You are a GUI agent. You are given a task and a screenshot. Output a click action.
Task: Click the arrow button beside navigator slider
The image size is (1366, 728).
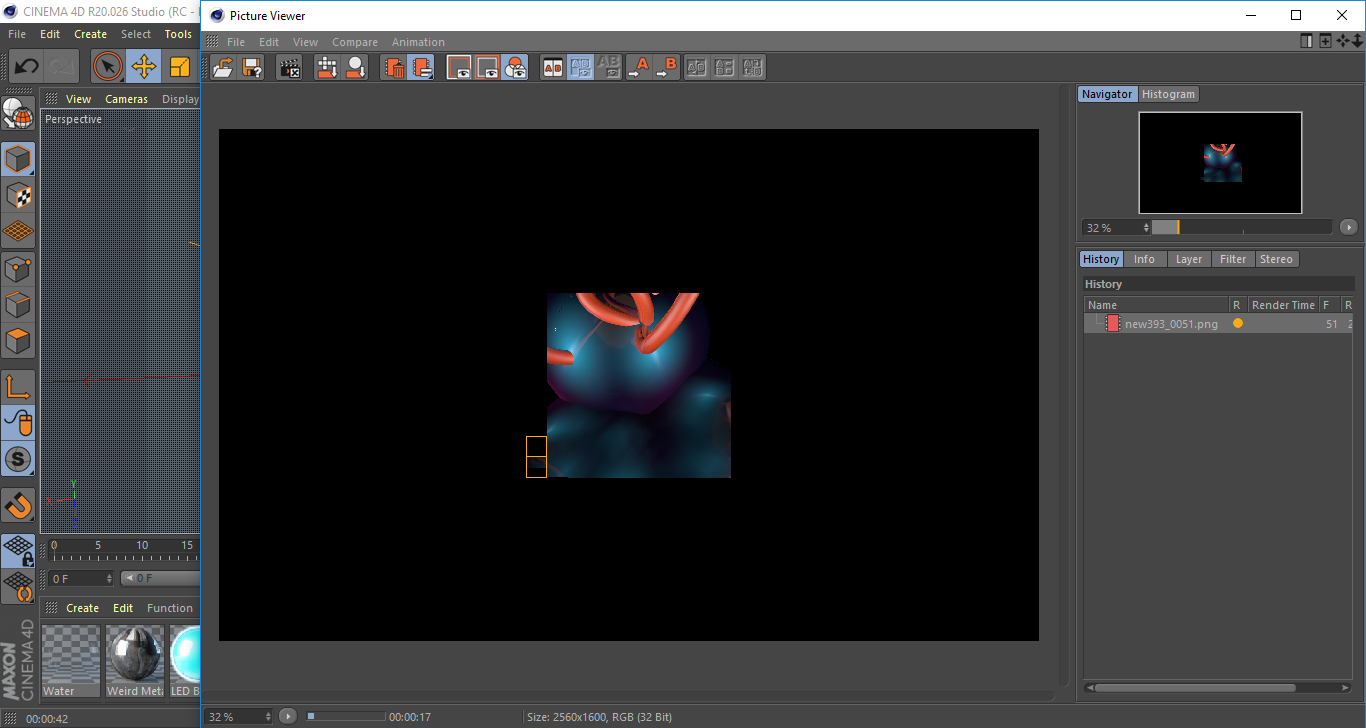point(1348,227)
